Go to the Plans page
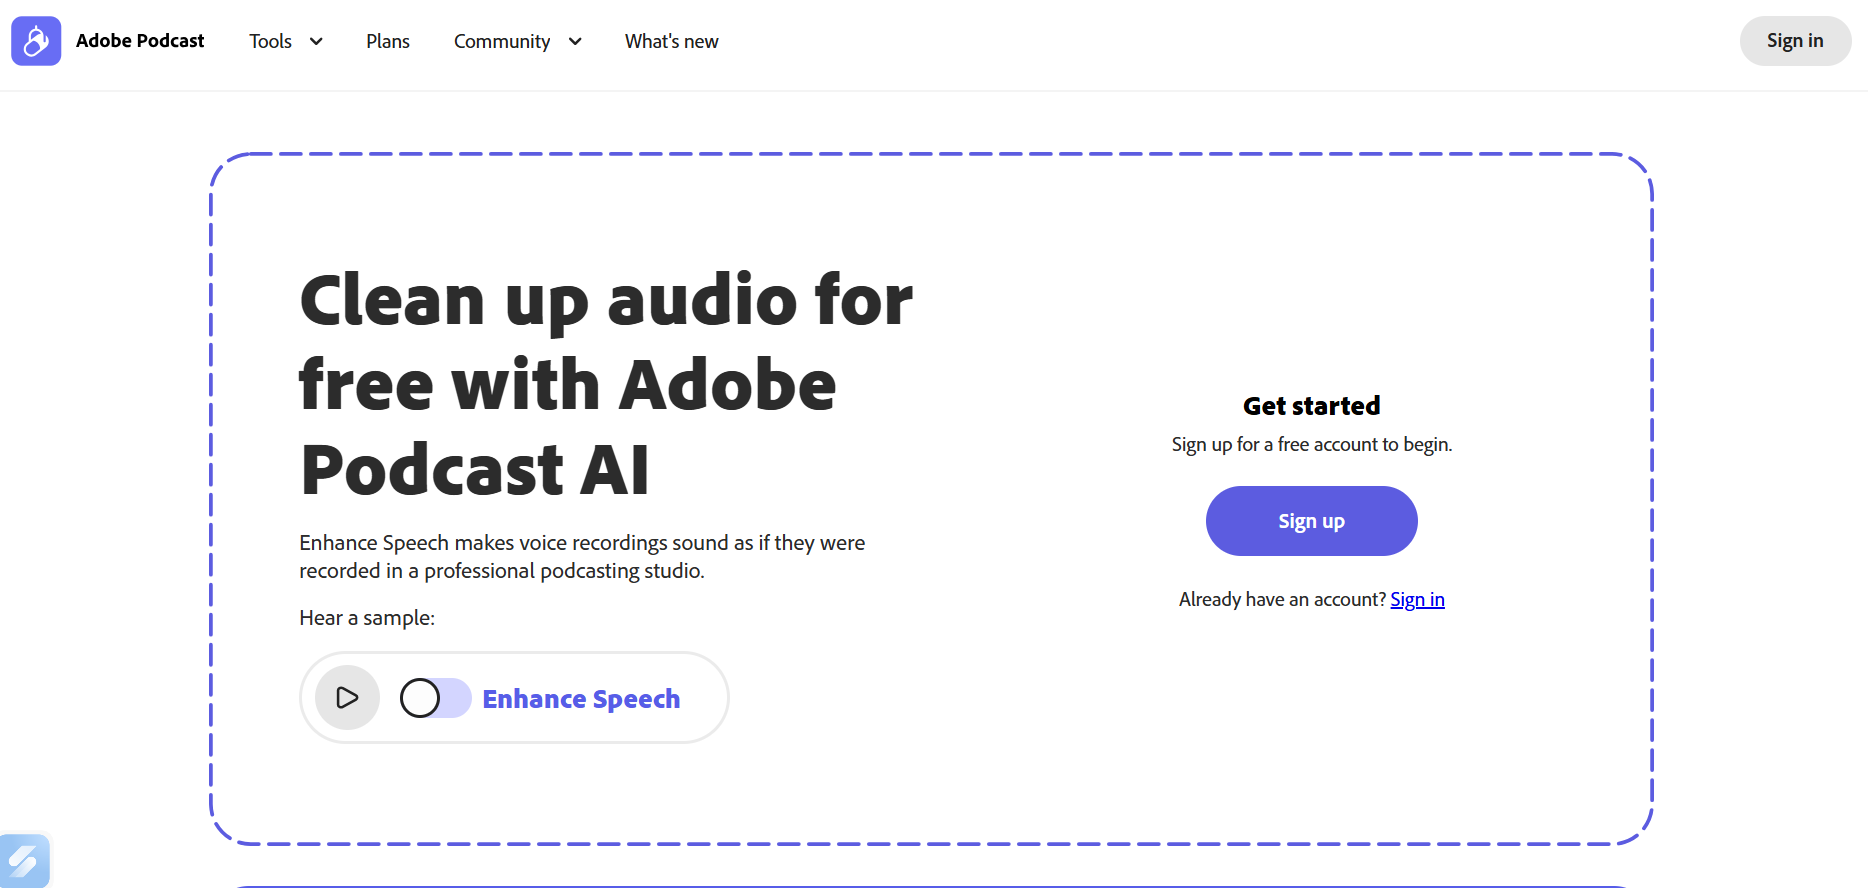This screenshot has height=888, width=1868. pos(388,42)
